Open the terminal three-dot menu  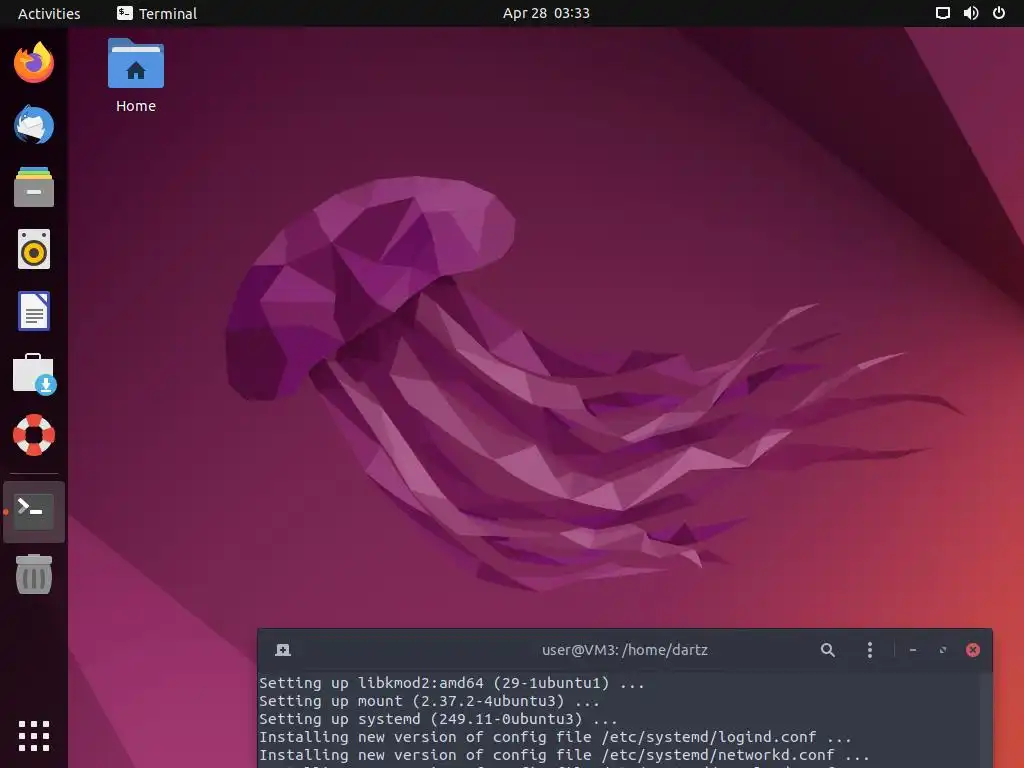(869, 650)
